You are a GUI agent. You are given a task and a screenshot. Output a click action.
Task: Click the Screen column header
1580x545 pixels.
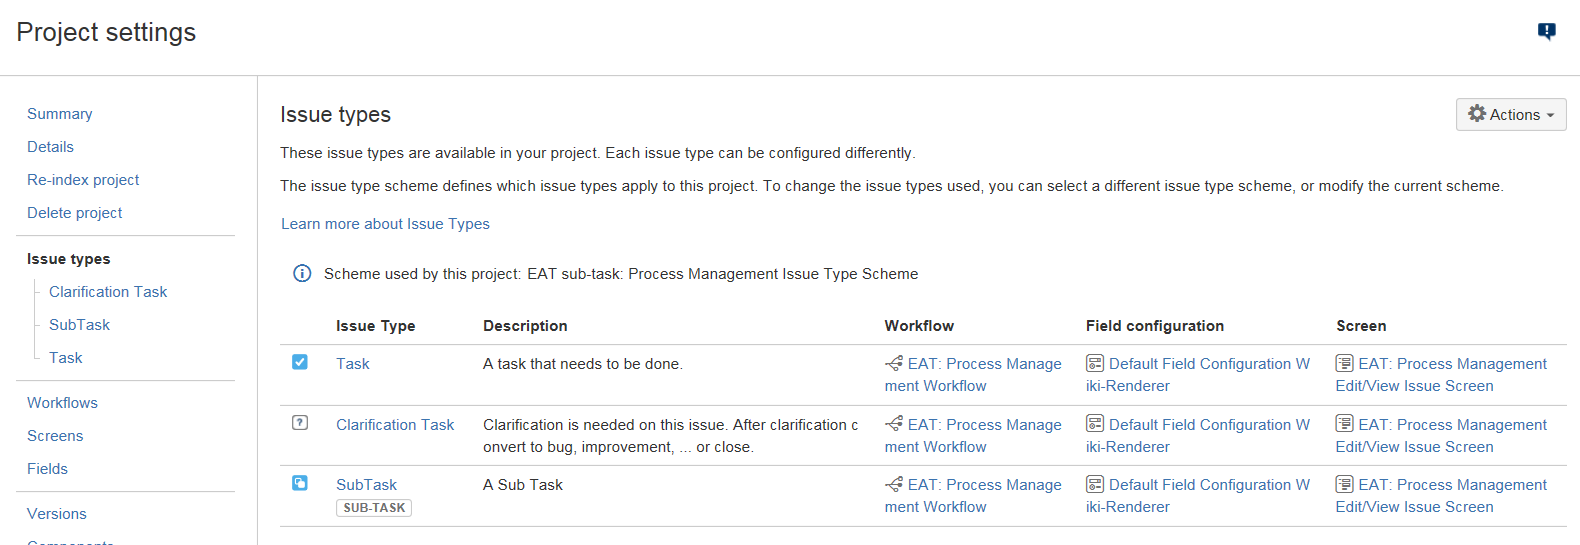pyautogui.click(x=1361, y=326)
